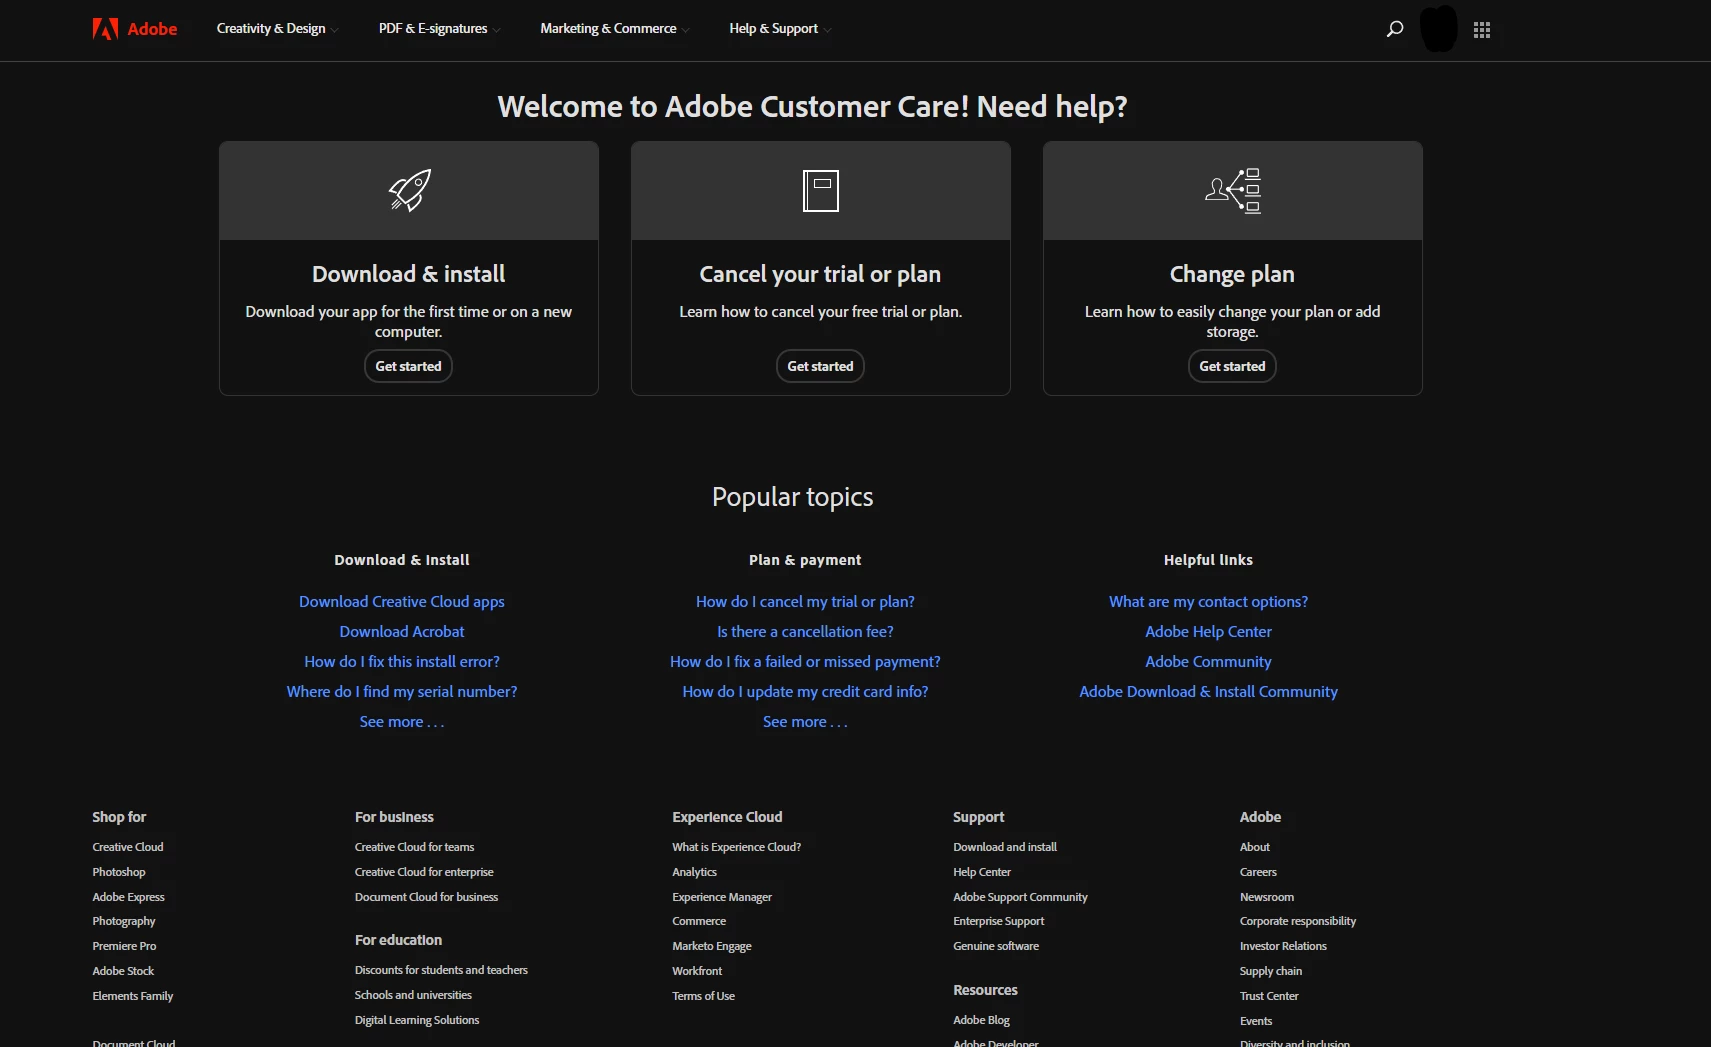Screen dimensions: 1711x1047
Task: Click About in Adobe footer column
Action: coord(1255,847)
